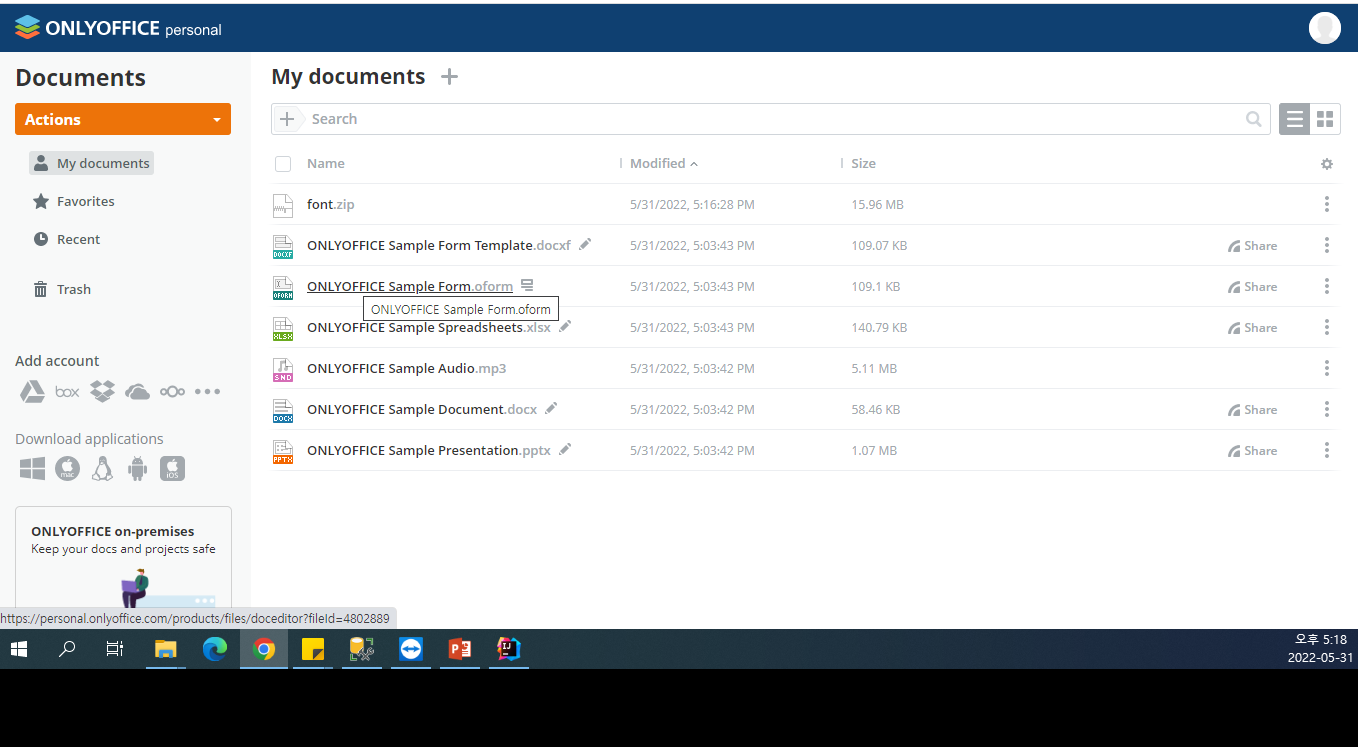Open File Explorer from the taskbar
This screenshot has height=747, width=1358.
[x=166, y=649]
